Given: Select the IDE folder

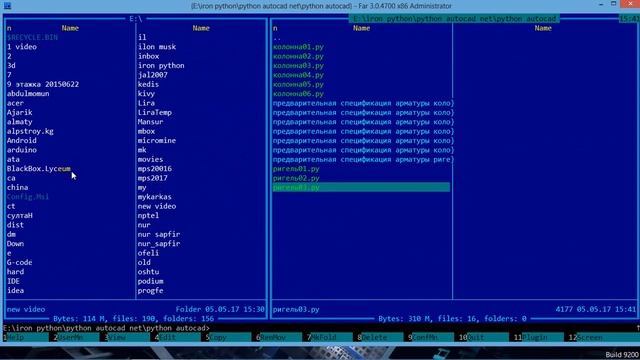Looking at the screenshot, I should tap(13, 282).
